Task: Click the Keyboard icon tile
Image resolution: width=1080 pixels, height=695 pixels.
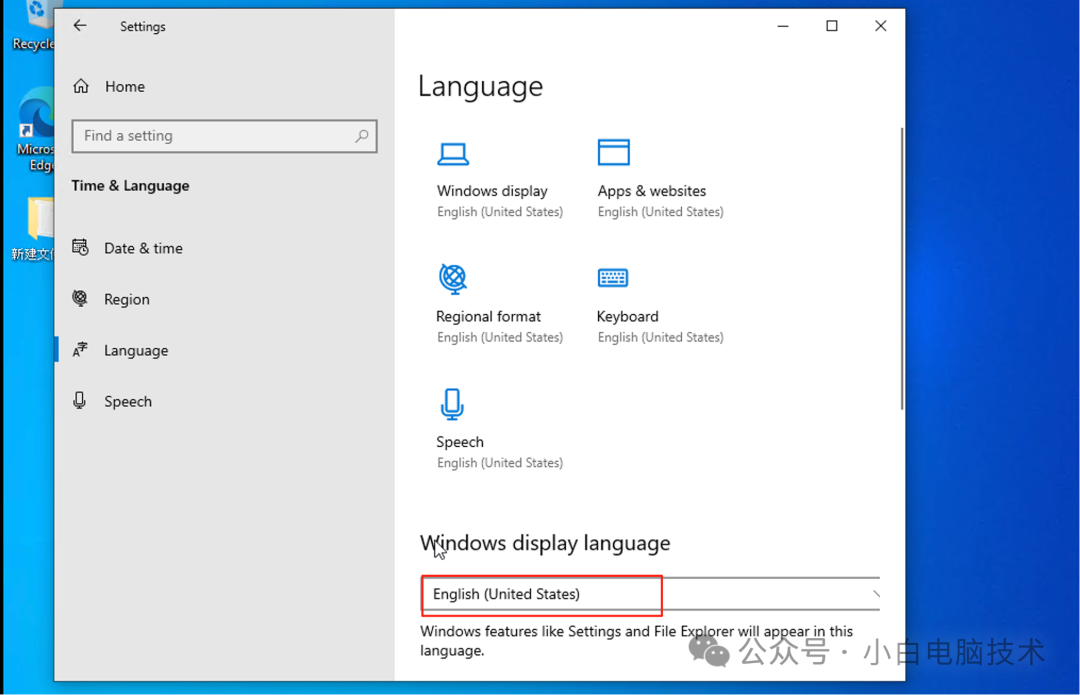Action: pyautogui.click(x=613, y=278)
